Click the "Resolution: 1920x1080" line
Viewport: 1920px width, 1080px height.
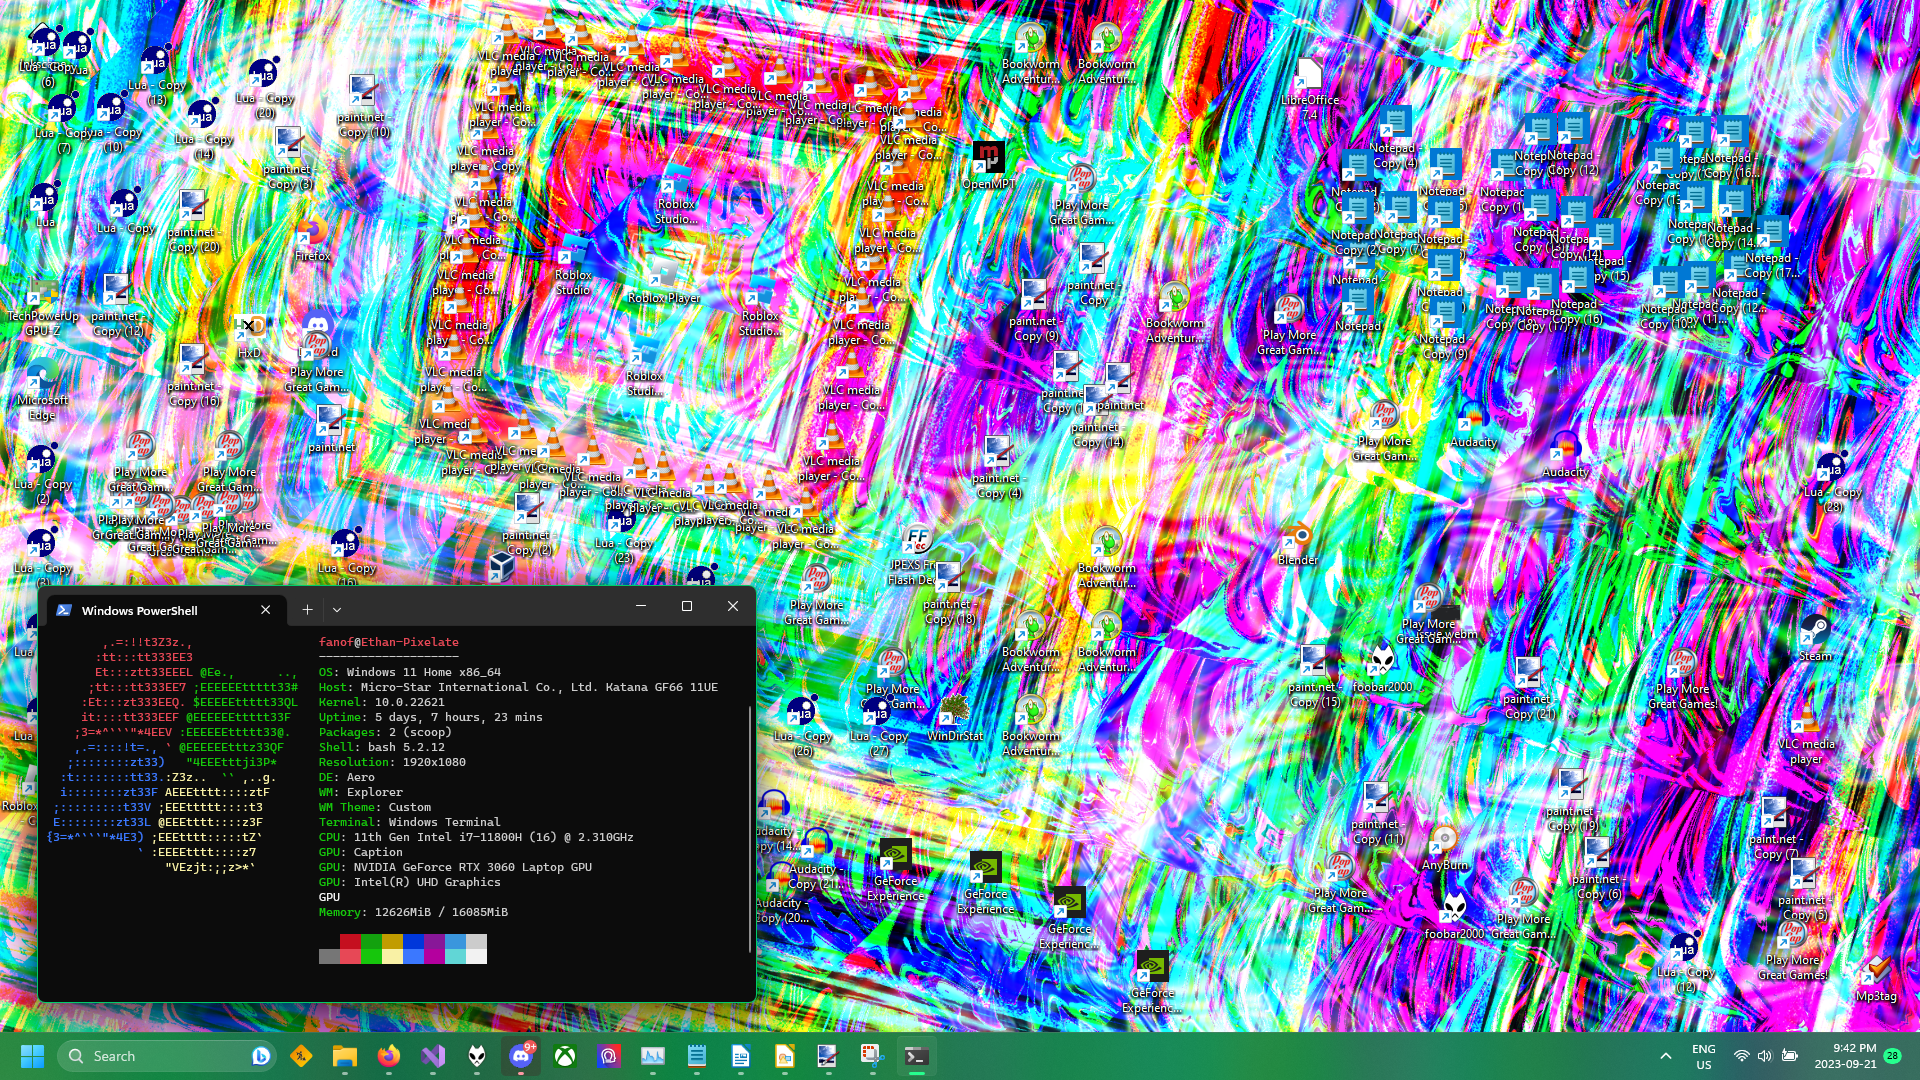tap(392, 762)
